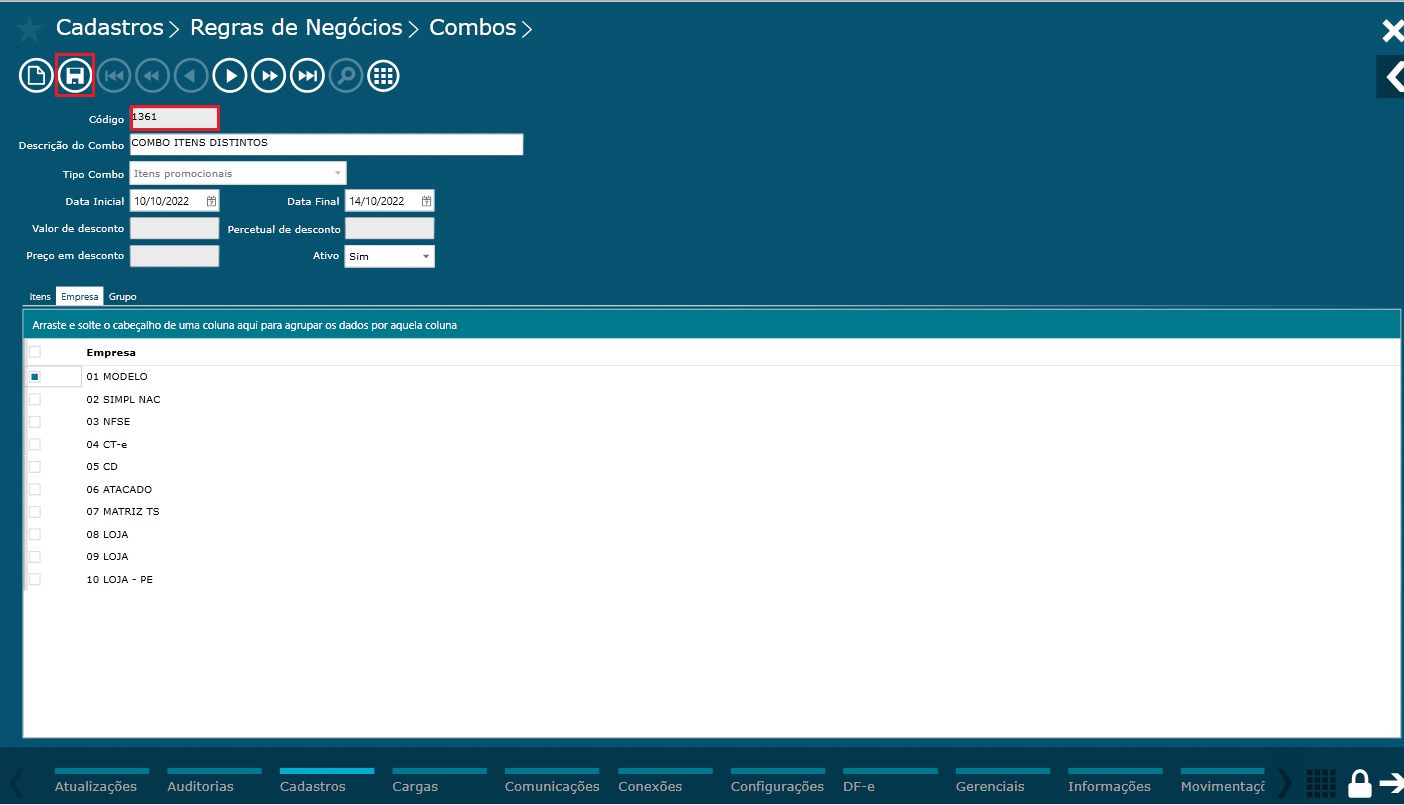Screen dimensions: 1404x805
Task: Select row text 06 ATACADO
Action: 119,490
